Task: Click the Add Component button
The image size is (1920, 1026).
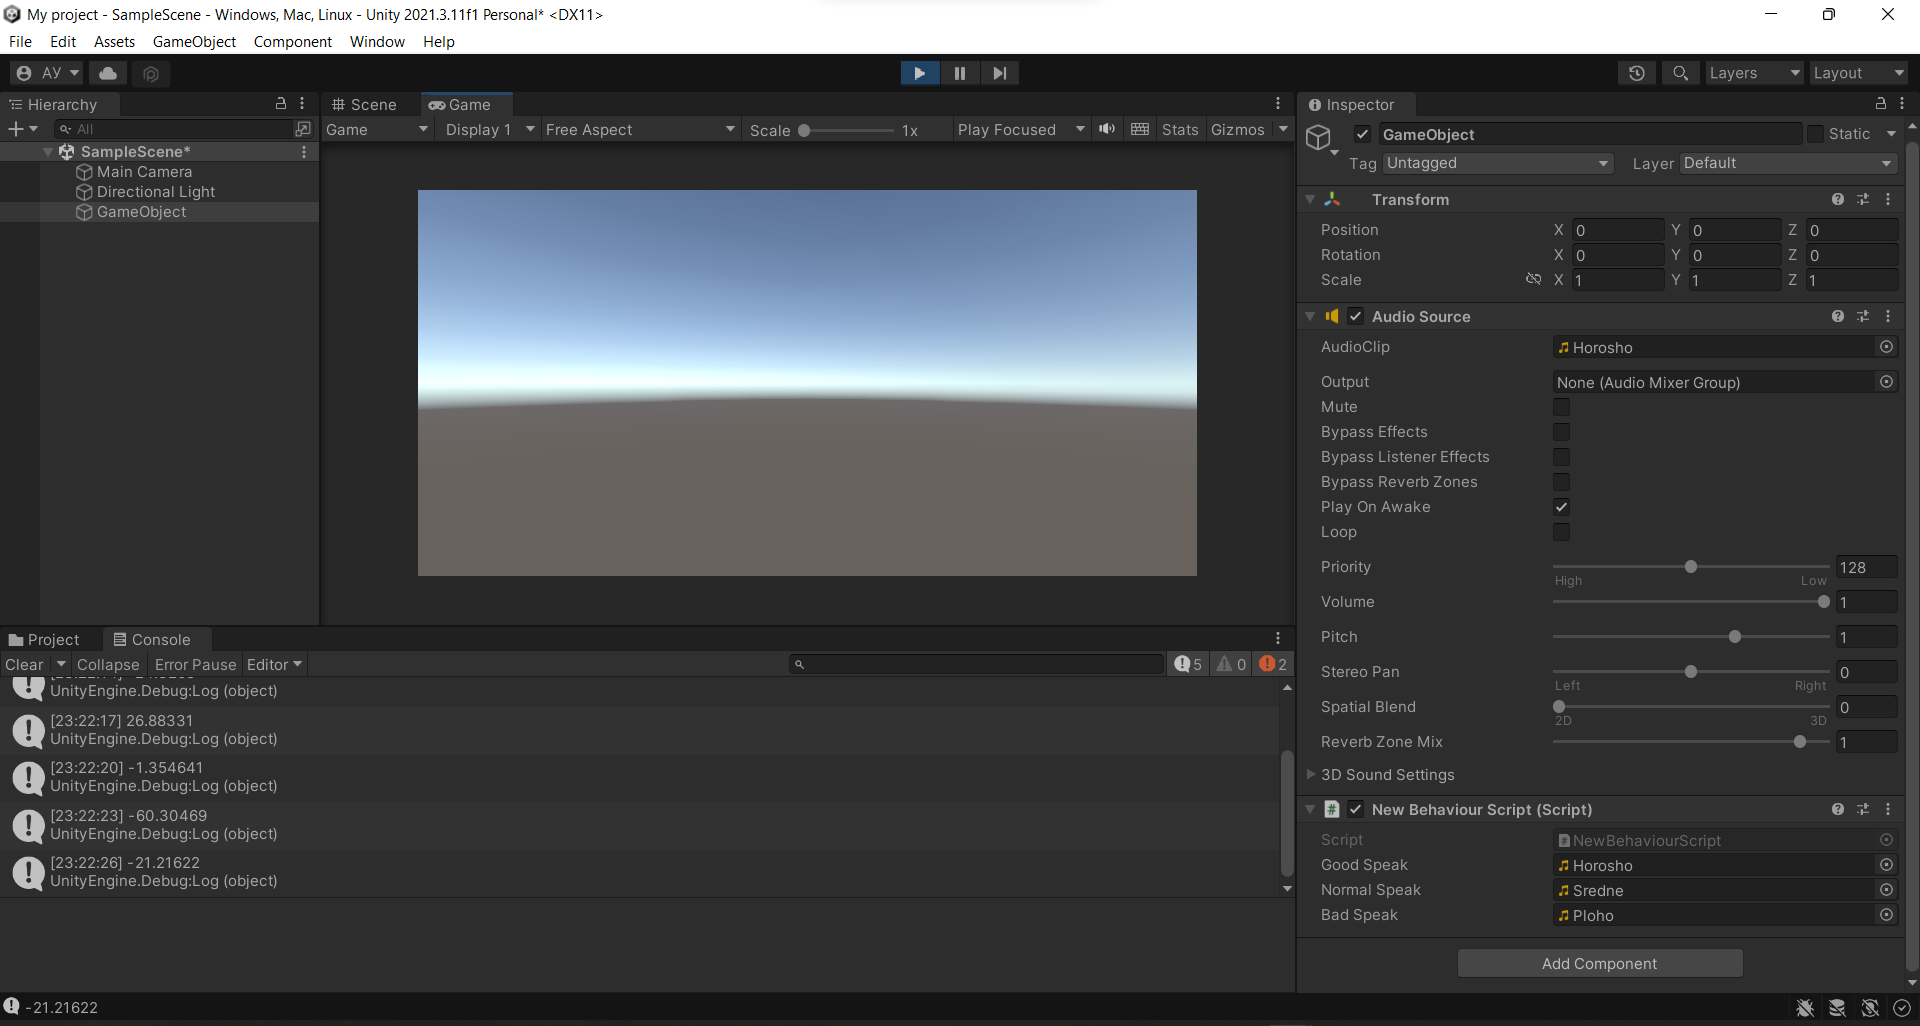Action: click(x=1599, y=963)
